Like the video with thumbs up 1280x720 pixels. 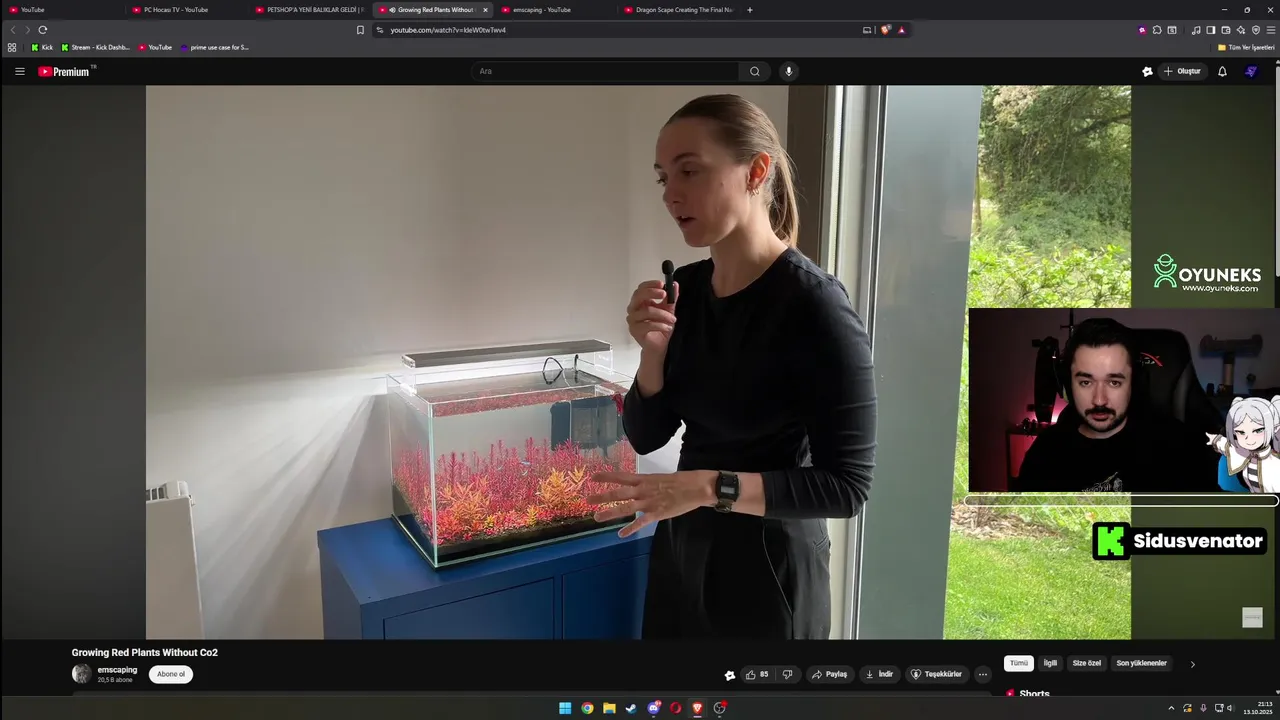click(757, 674)
